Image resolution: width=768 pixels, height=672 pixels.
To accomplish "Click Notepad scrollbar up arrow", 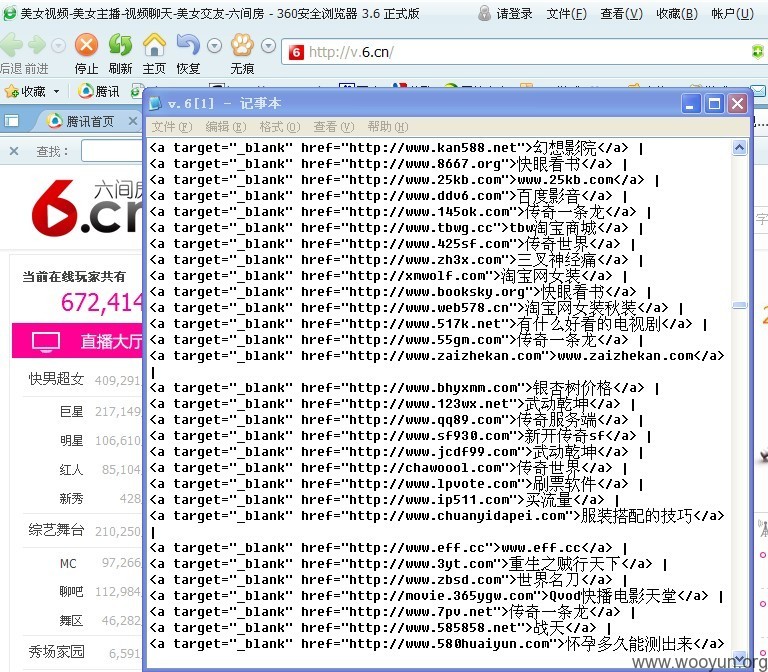I will [x=740, y=147].
